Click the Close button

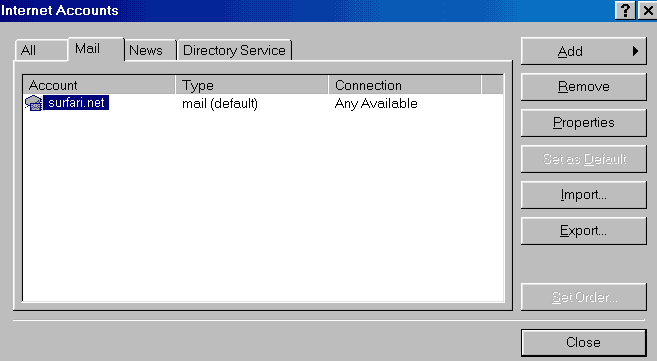(584, 343)
